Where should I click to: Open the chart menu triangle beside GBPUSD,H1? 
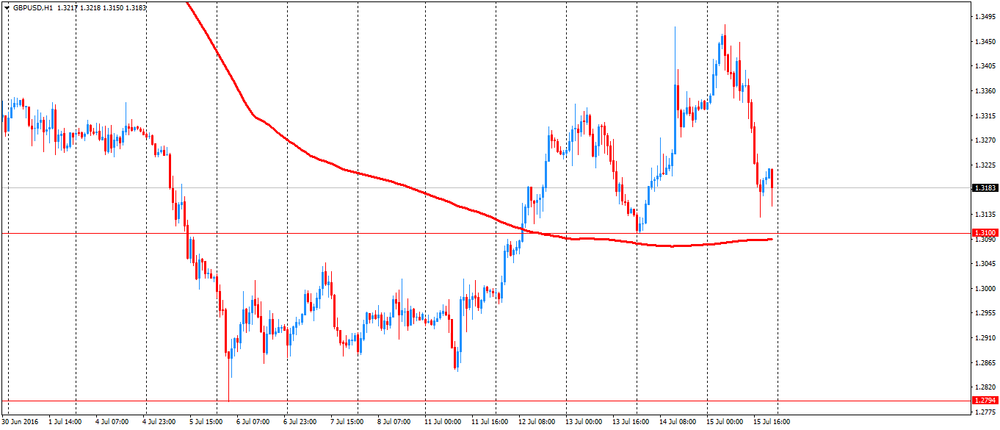pyautogui.click(x=6, y=8)
